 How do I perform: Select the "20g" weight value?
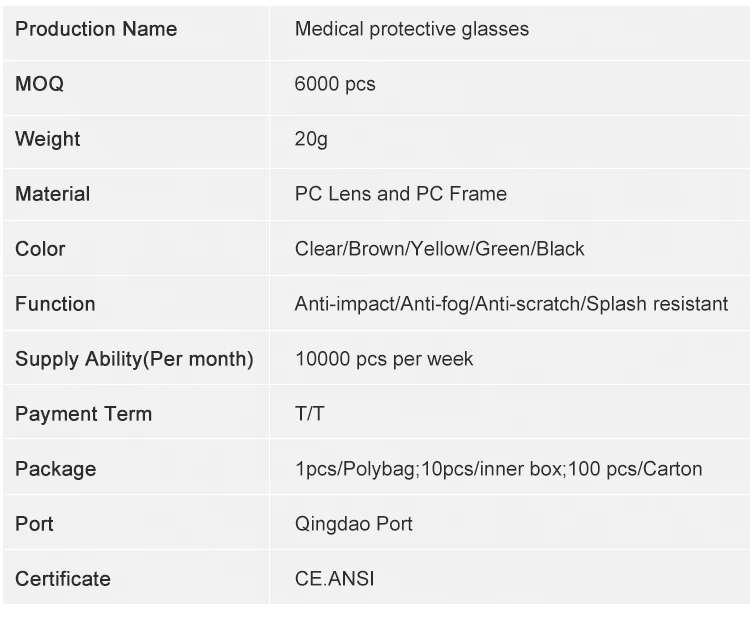[x=311, y=139]
